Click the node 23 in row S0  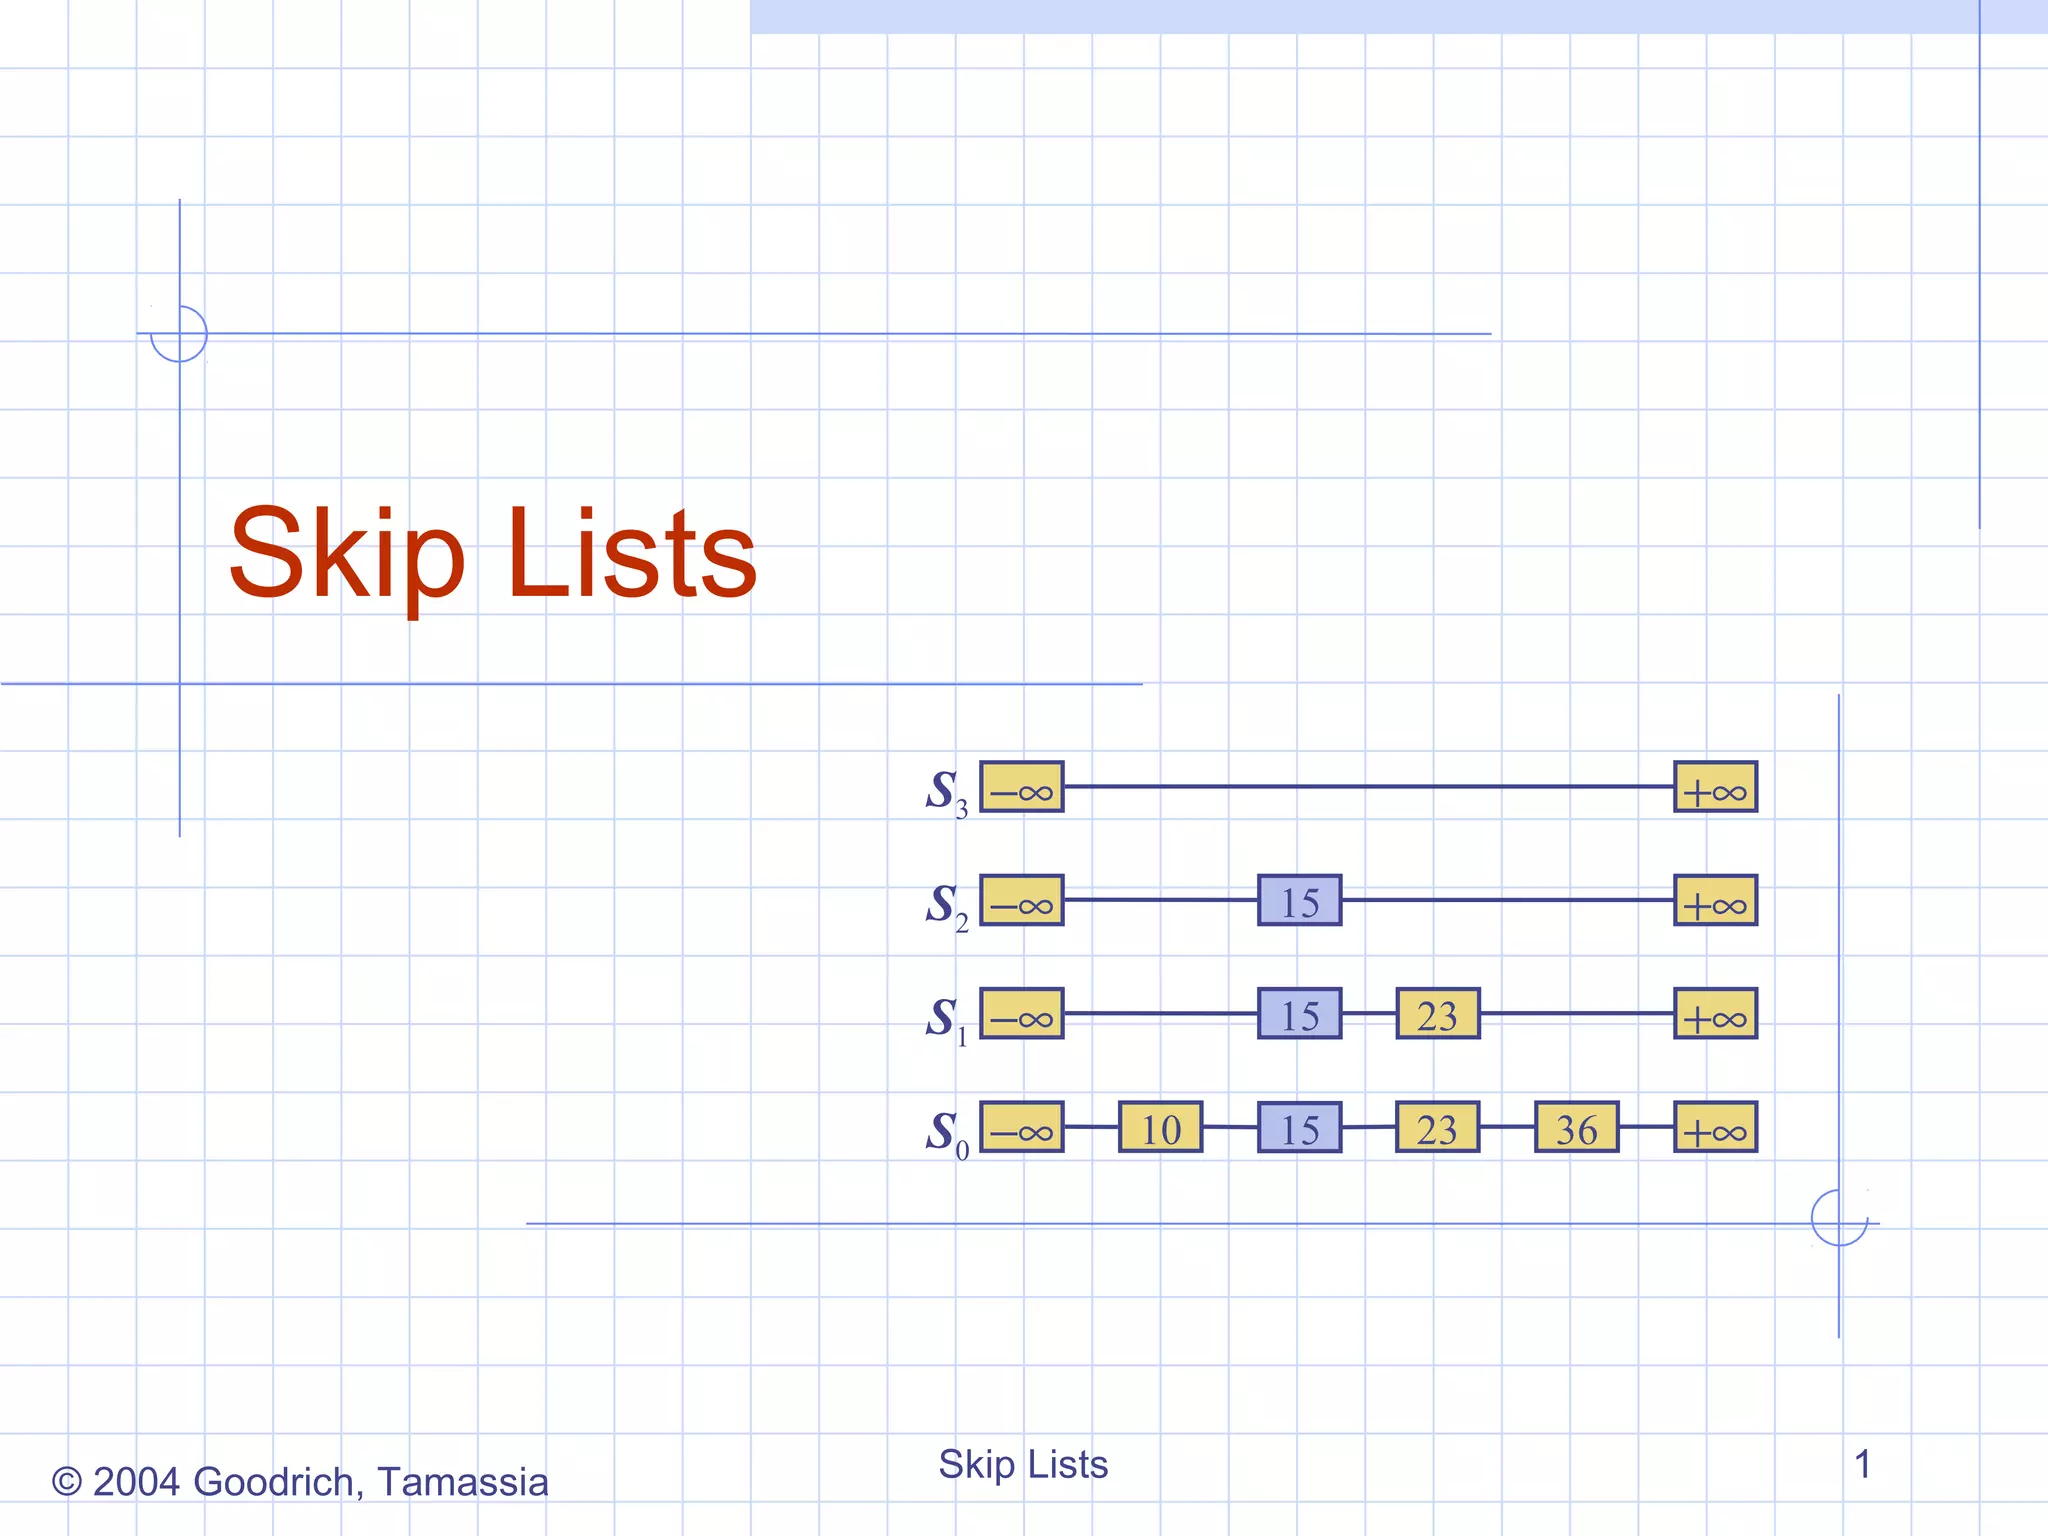[x=1437, y=1128]
